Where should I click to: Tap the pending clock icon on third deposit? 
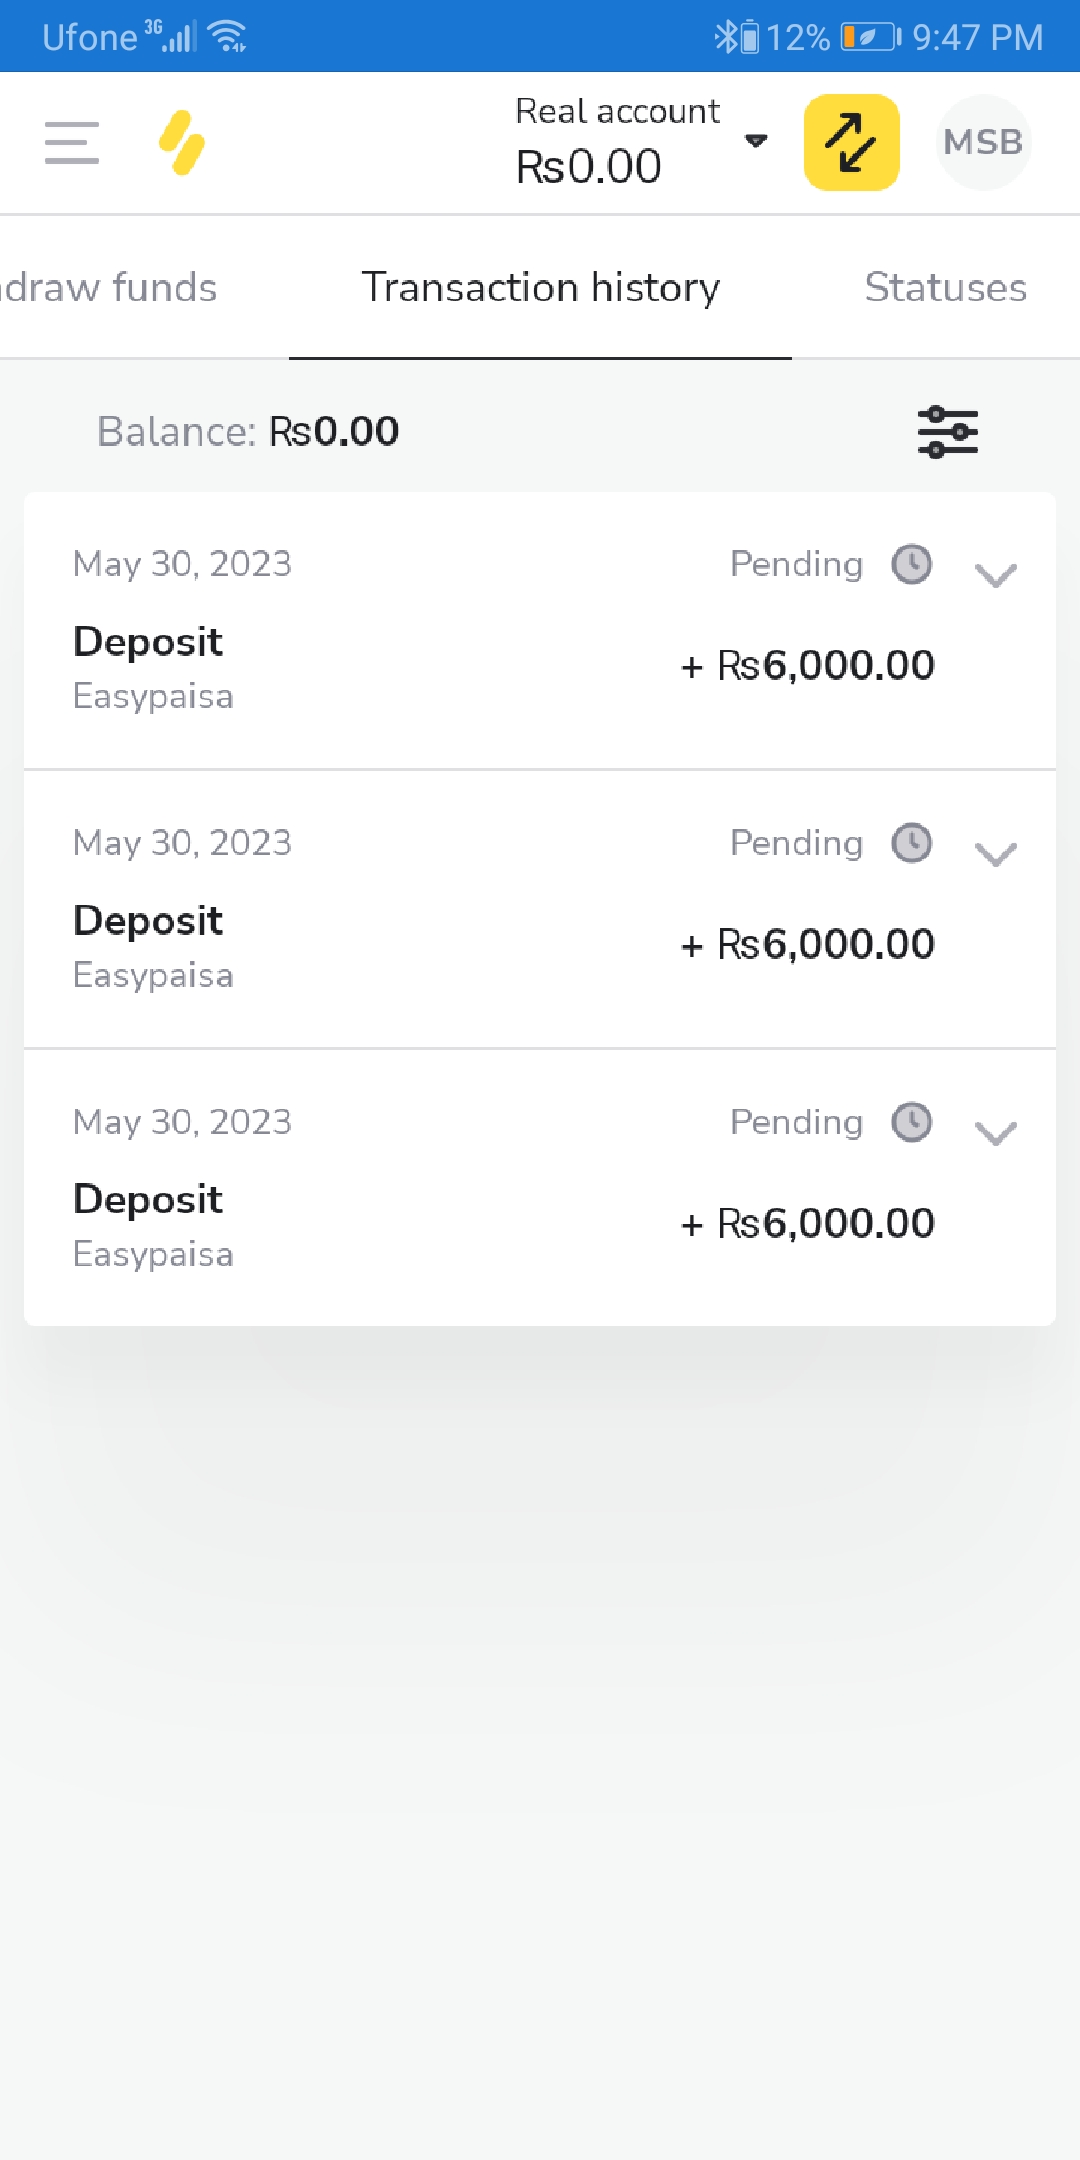click(x=911, y=1122)
